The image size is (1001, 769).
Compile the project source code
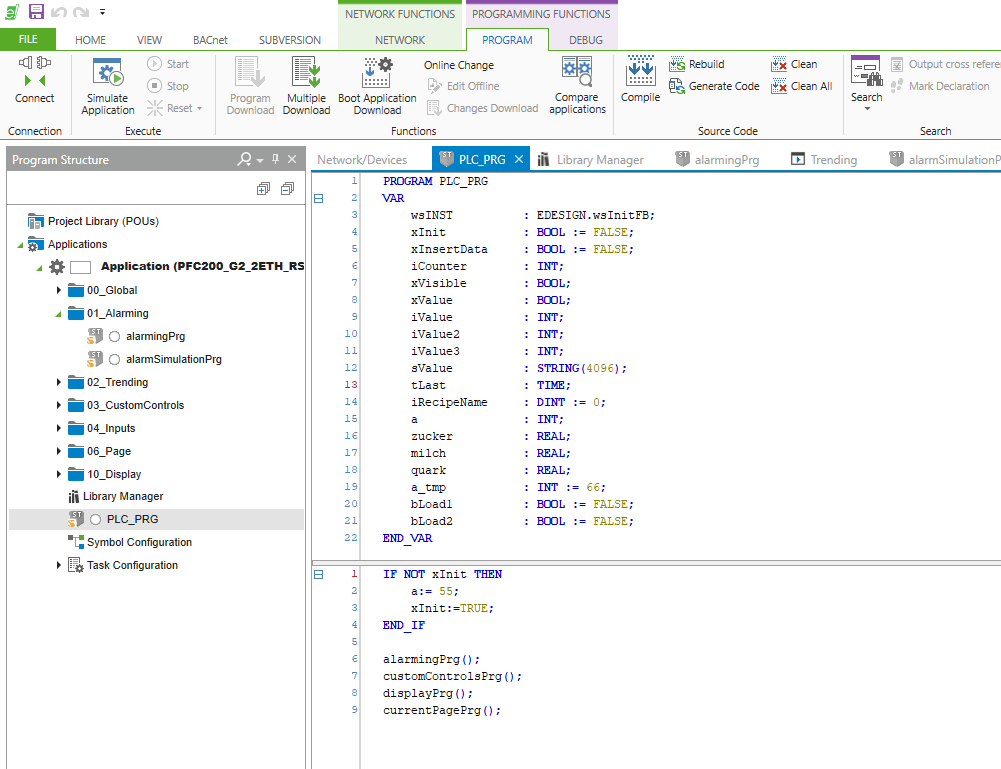coord(640,73)
